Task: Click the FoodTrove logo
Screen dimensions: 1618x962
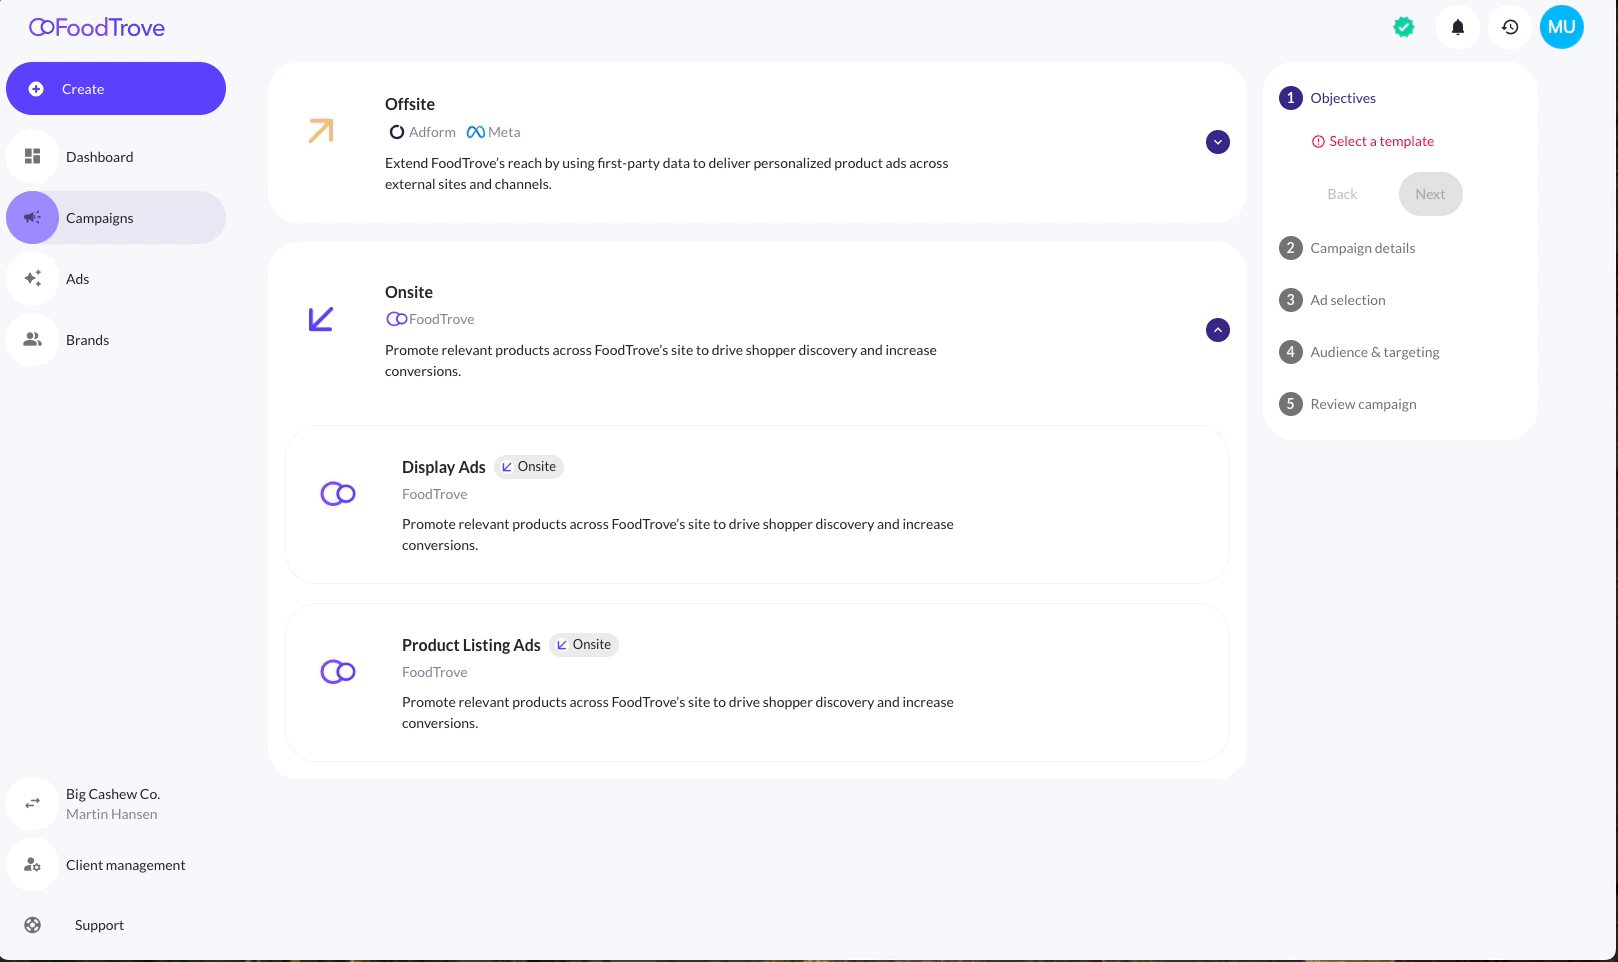Action: point(97,28)
